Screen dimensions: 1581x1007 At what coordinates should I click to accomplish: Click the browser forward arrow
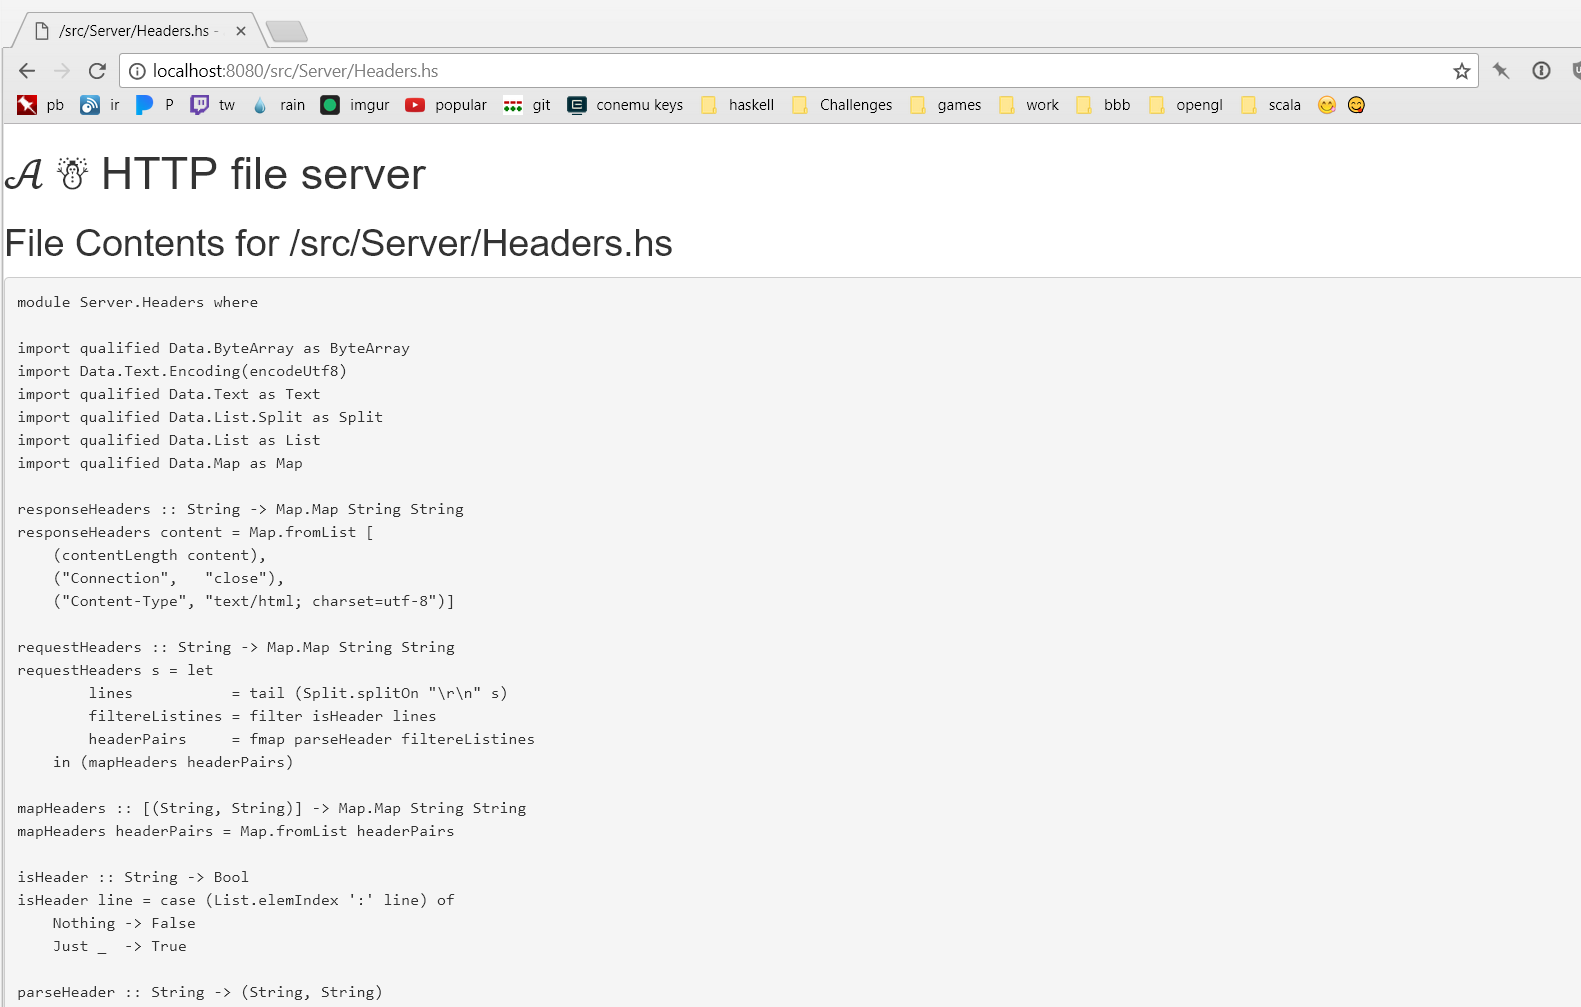pyautogui.click(x=62, y=71)
